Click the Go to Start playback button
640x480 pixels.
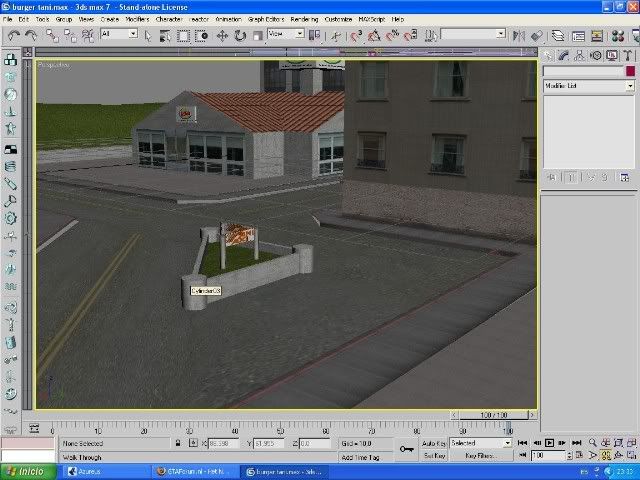coord(522,442)
